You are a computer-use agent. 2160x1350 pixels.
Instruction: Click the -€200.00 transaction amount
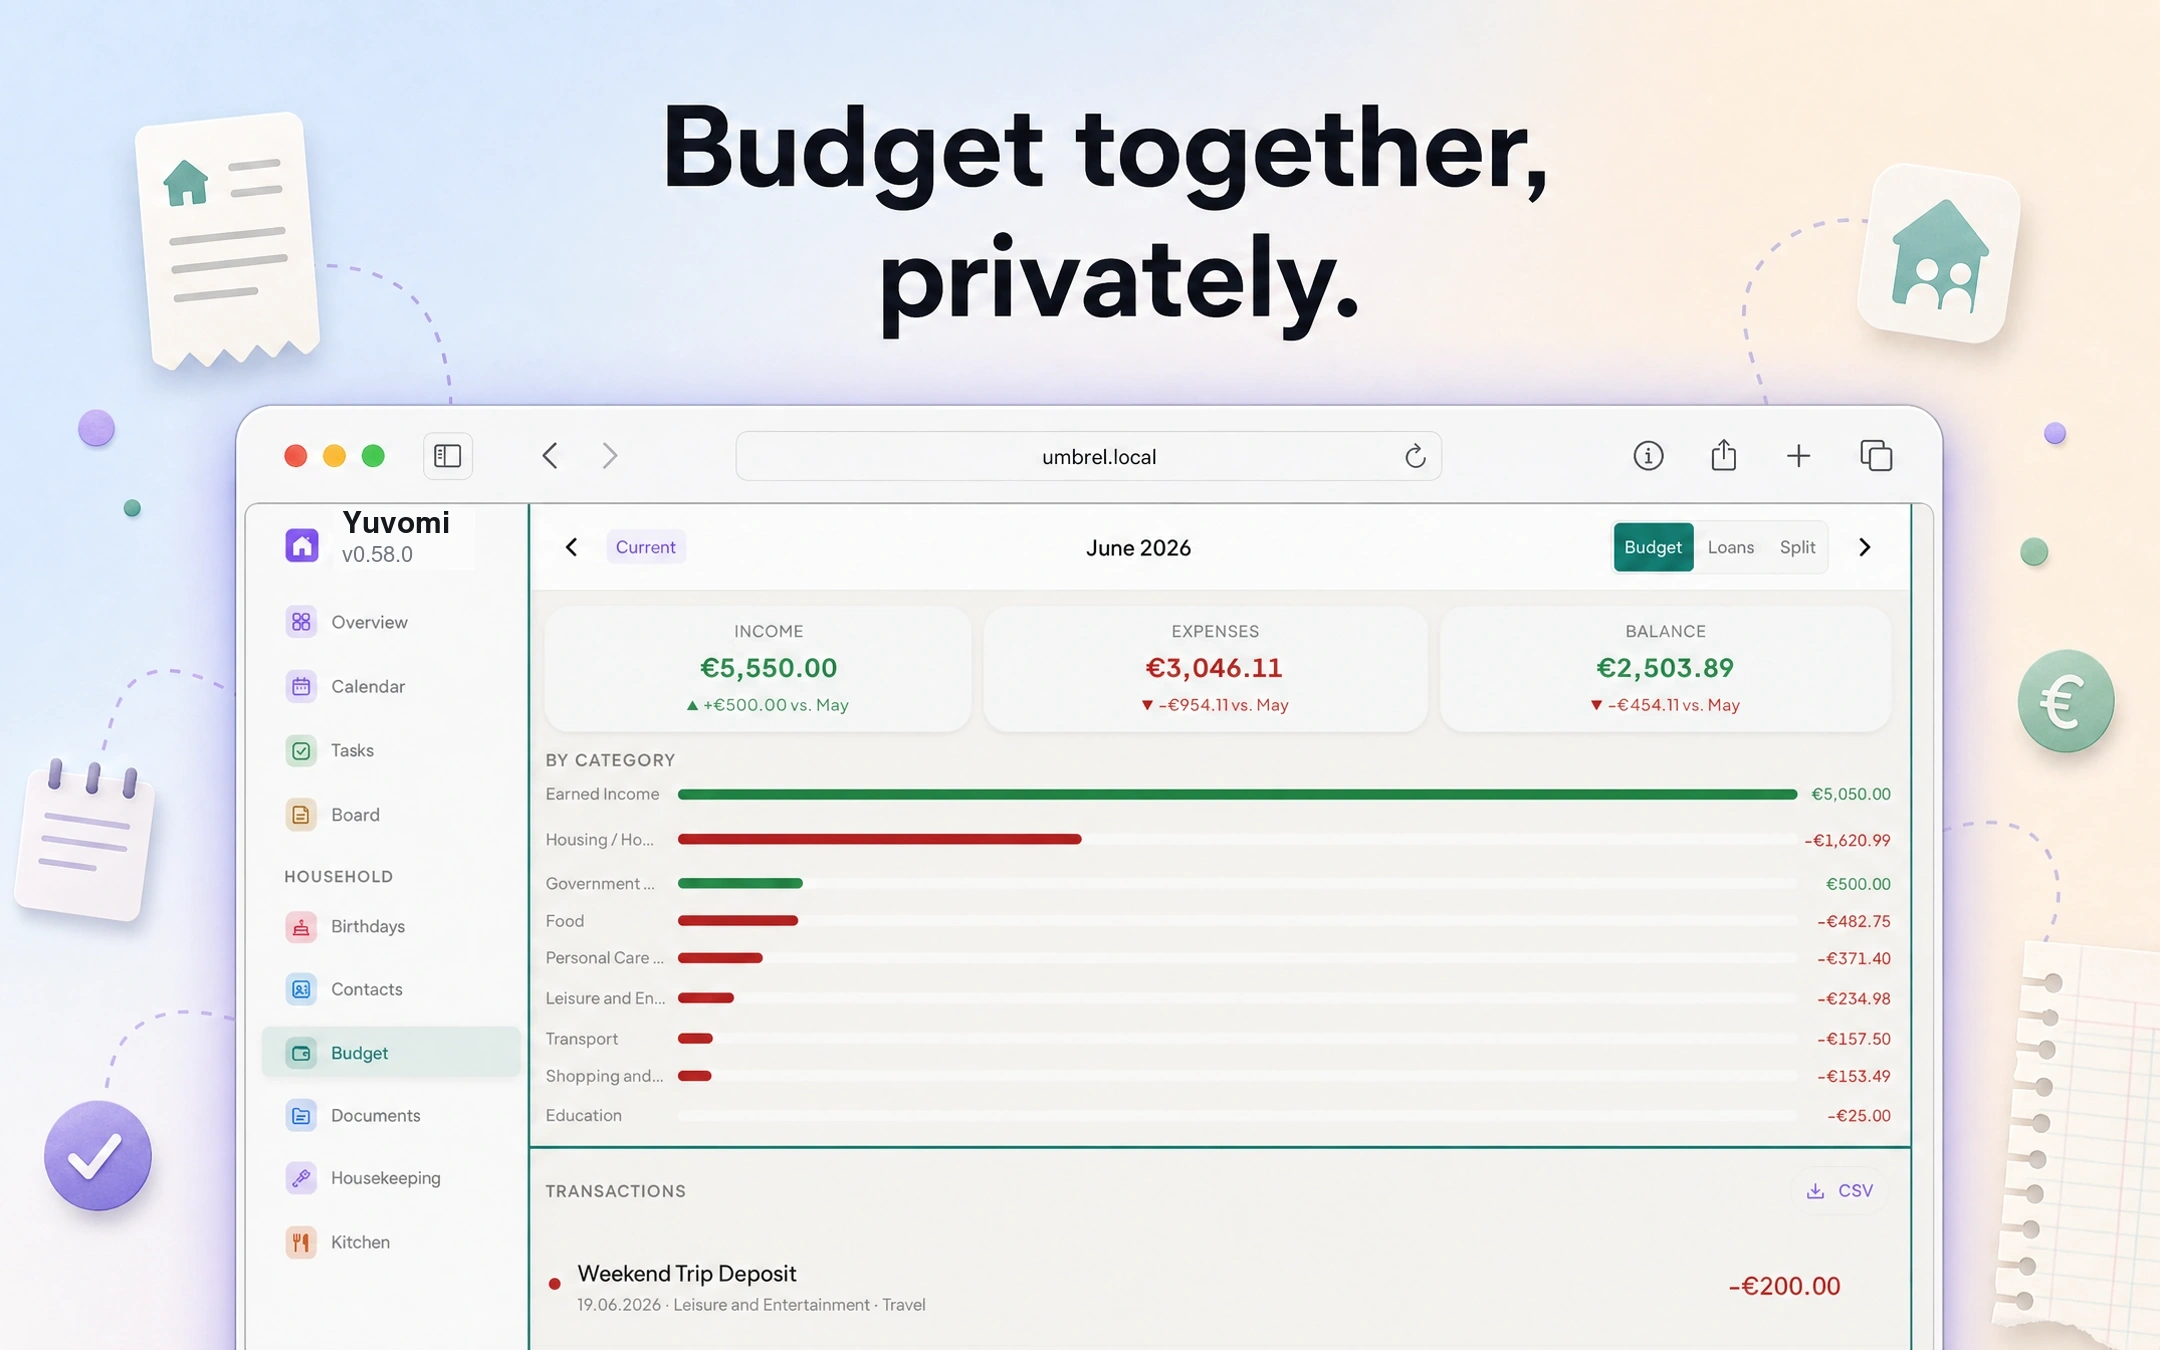pos(1784,1286)
